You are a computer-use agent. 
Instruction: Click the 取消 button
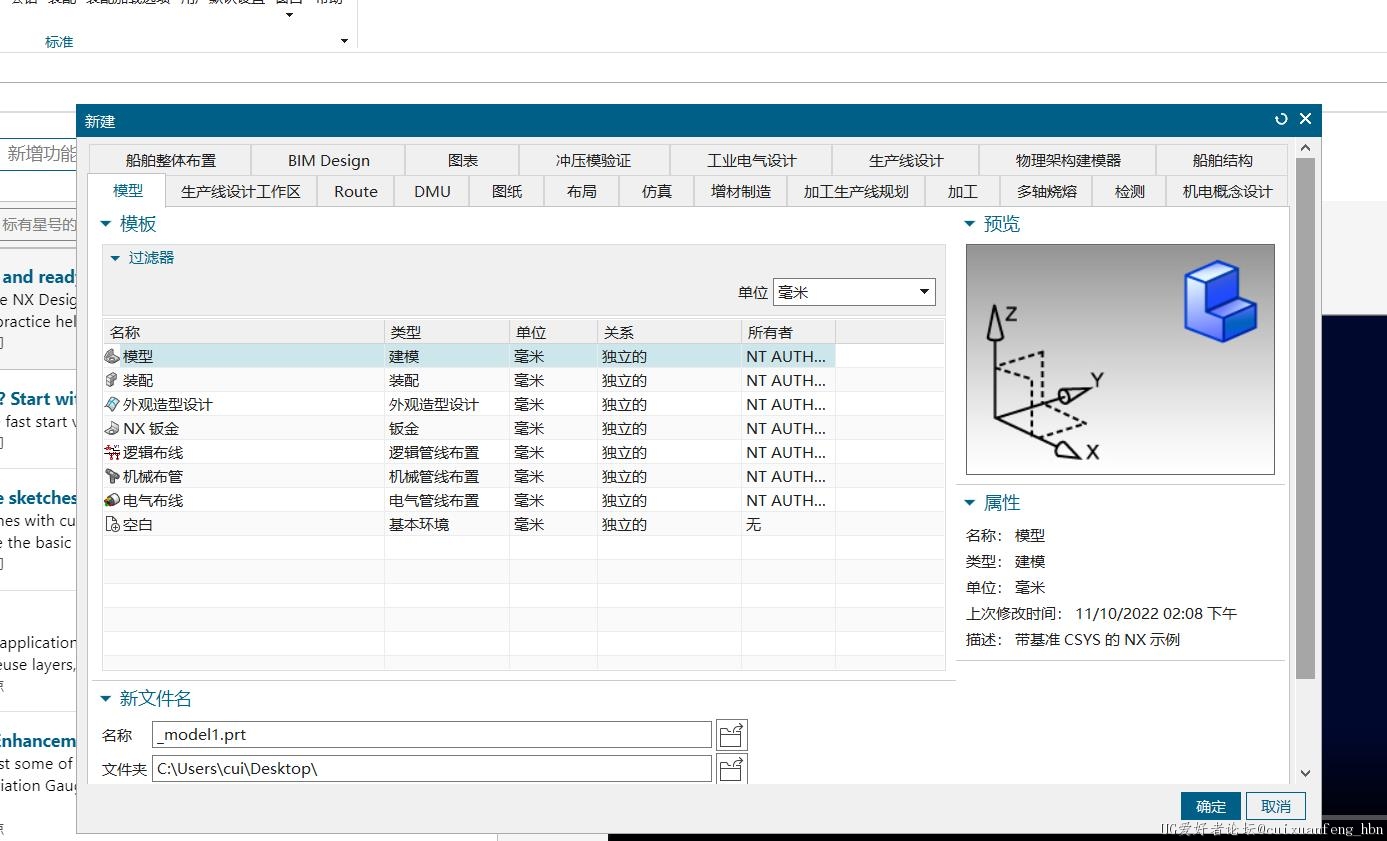(1275, 806)
